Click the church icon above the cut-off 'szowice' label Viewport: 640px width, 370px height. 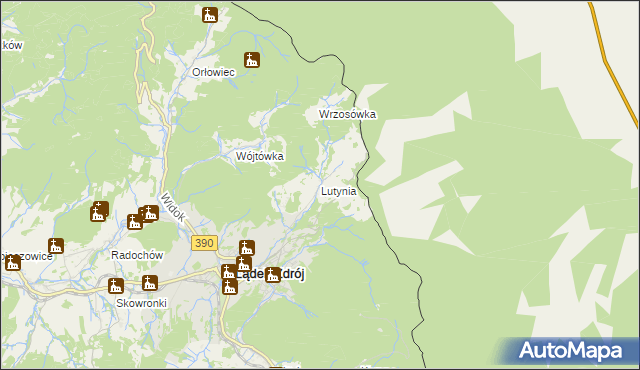(x=56, y=246)
